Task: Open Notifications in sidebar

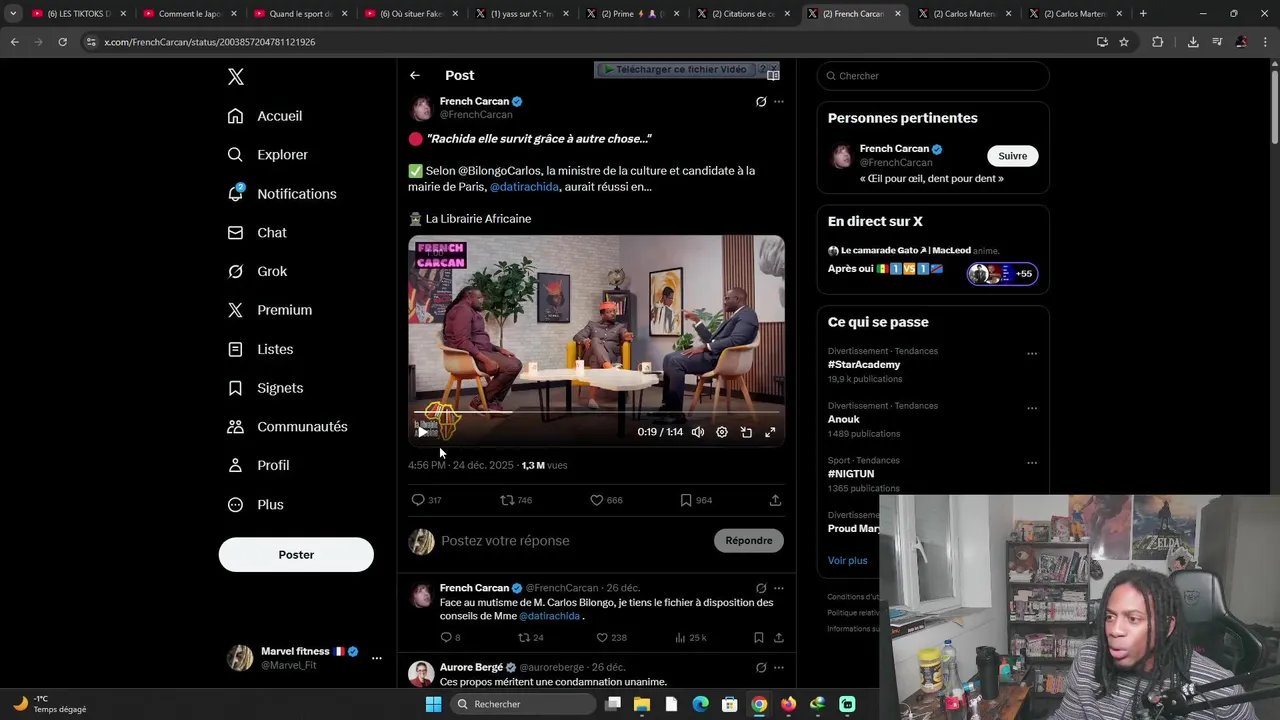Action: (282, 194)
